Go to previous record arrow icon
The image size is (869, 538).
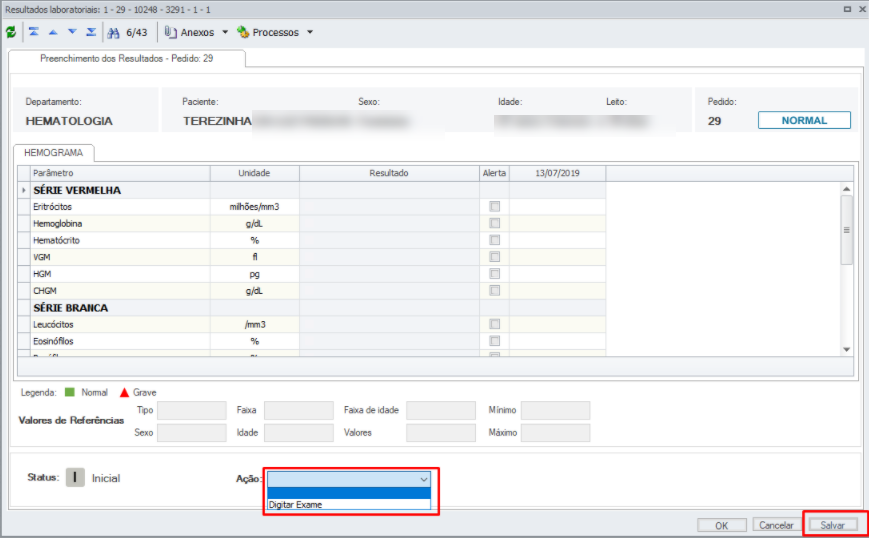point(53,32)
